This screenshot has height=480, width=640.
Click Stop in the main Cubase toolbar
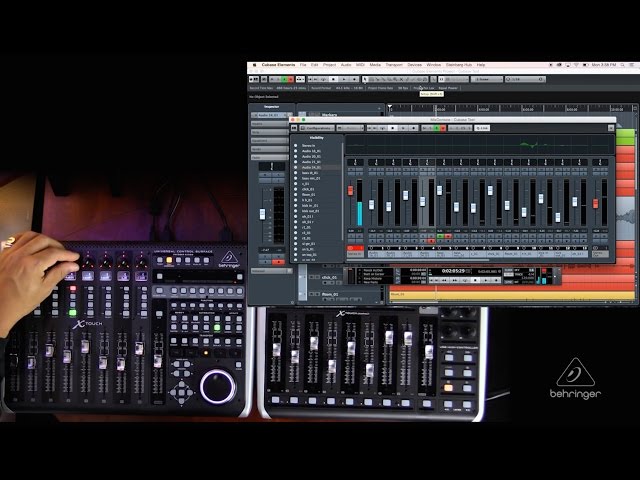pos(333,79)
